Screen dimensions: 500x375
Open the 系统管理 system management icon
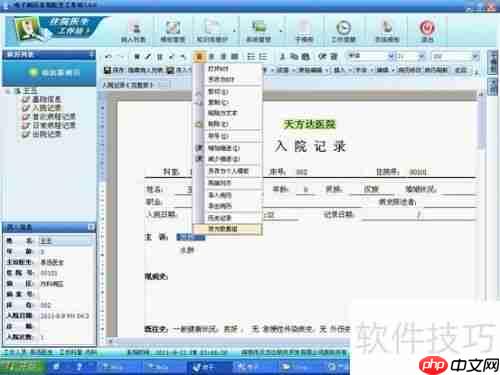[259, 32]
